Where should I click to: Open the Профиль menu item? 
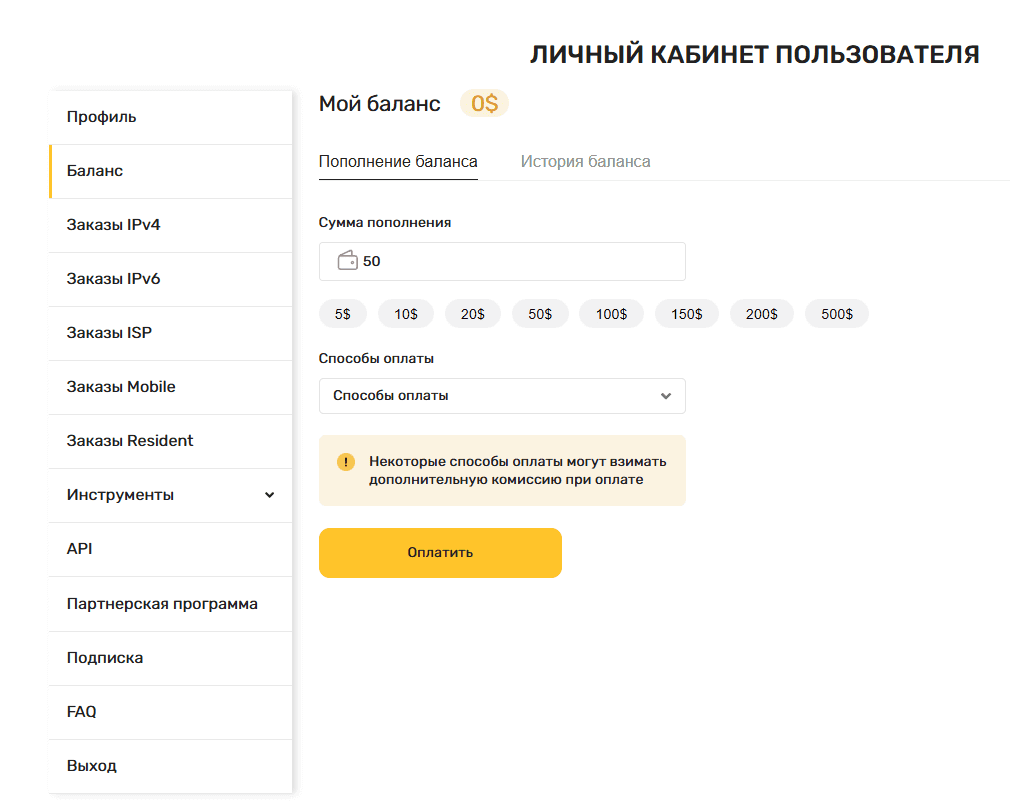coord(171,117)
